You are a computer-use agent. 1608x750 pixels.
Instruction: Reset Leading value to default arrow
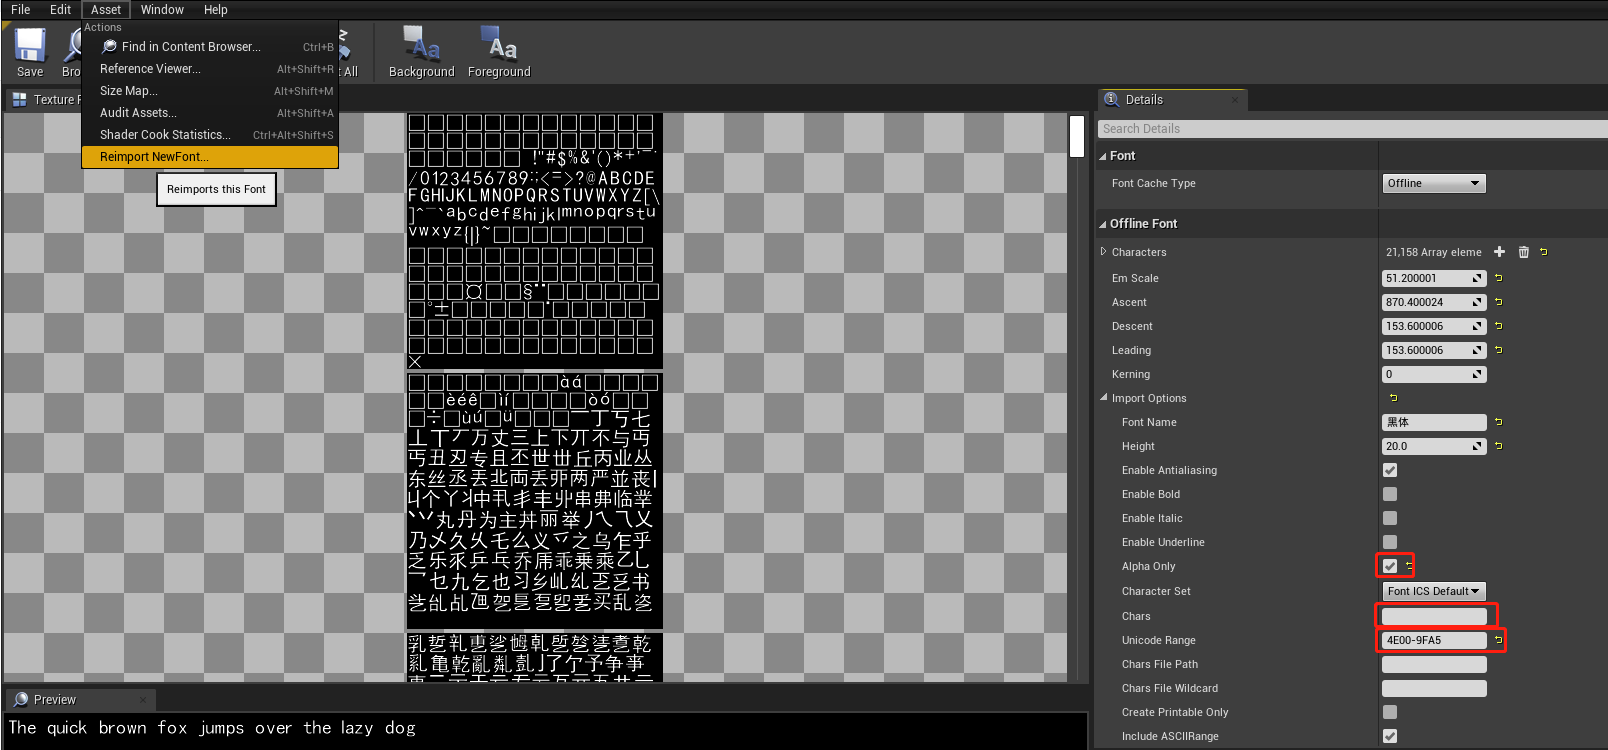1499,350
